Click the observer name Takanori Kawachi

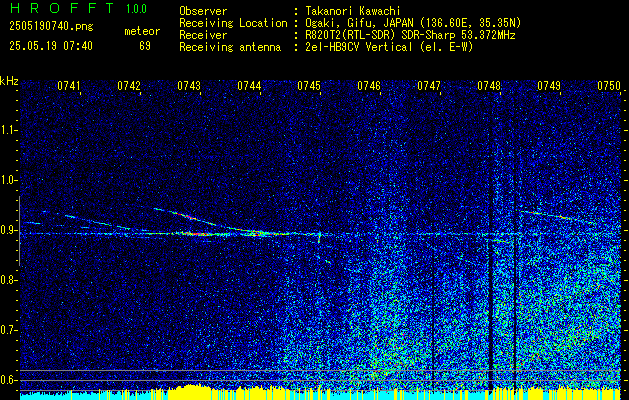353,11
